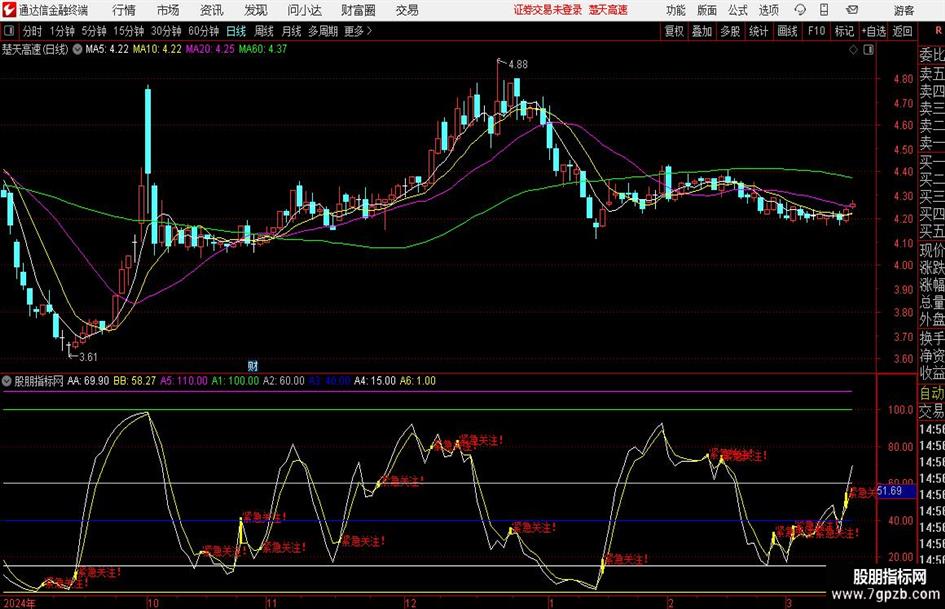The image size is (945, 609).
Task: Open the mail envelope icon
Action: pyautogui.click(x=852, y=10)
